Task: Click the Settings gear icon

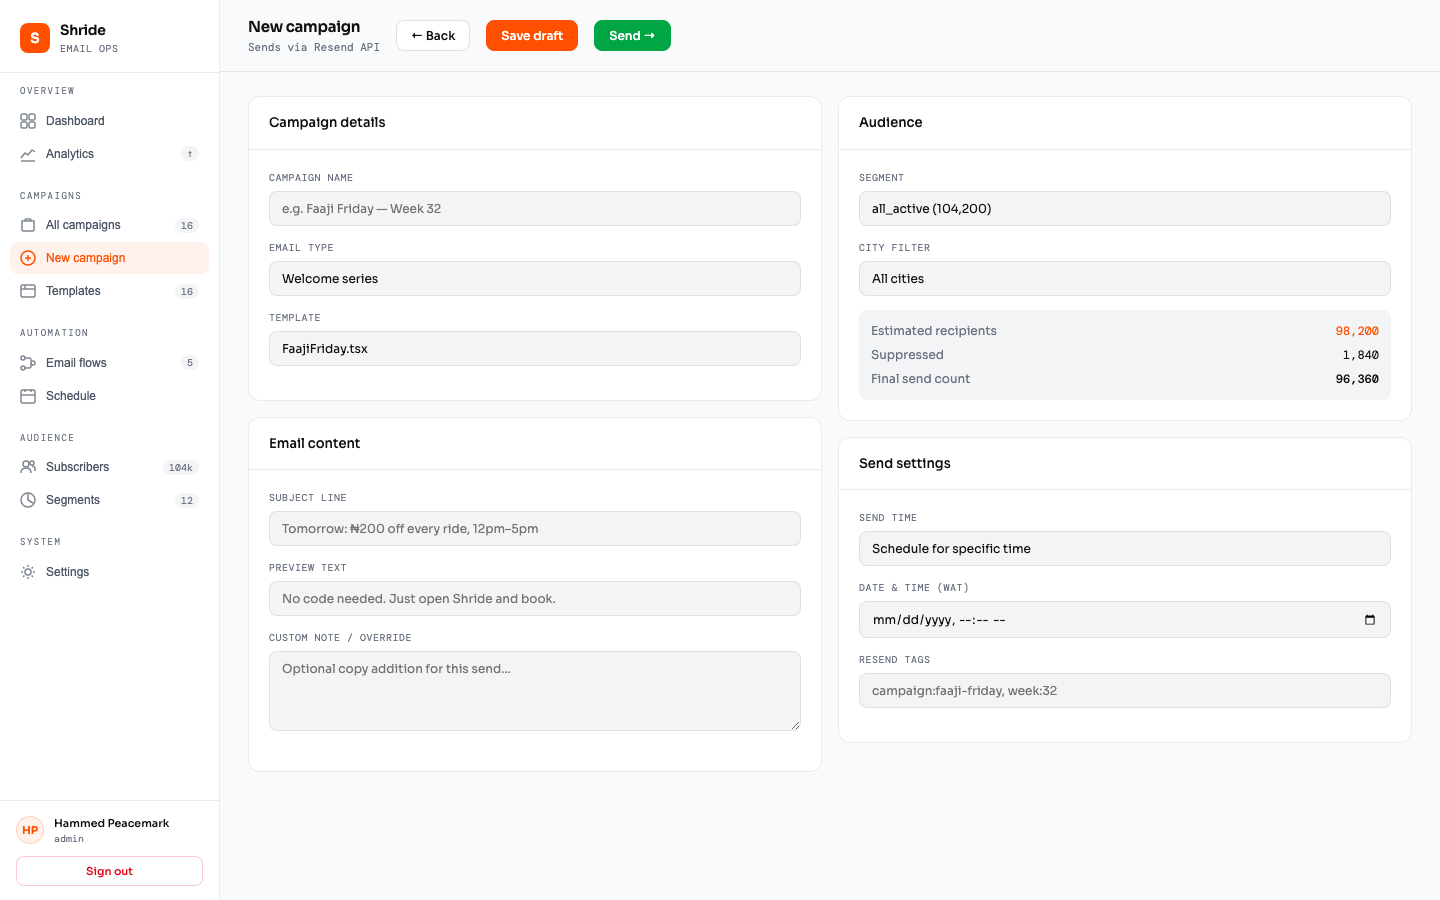Action: point(28,572)
